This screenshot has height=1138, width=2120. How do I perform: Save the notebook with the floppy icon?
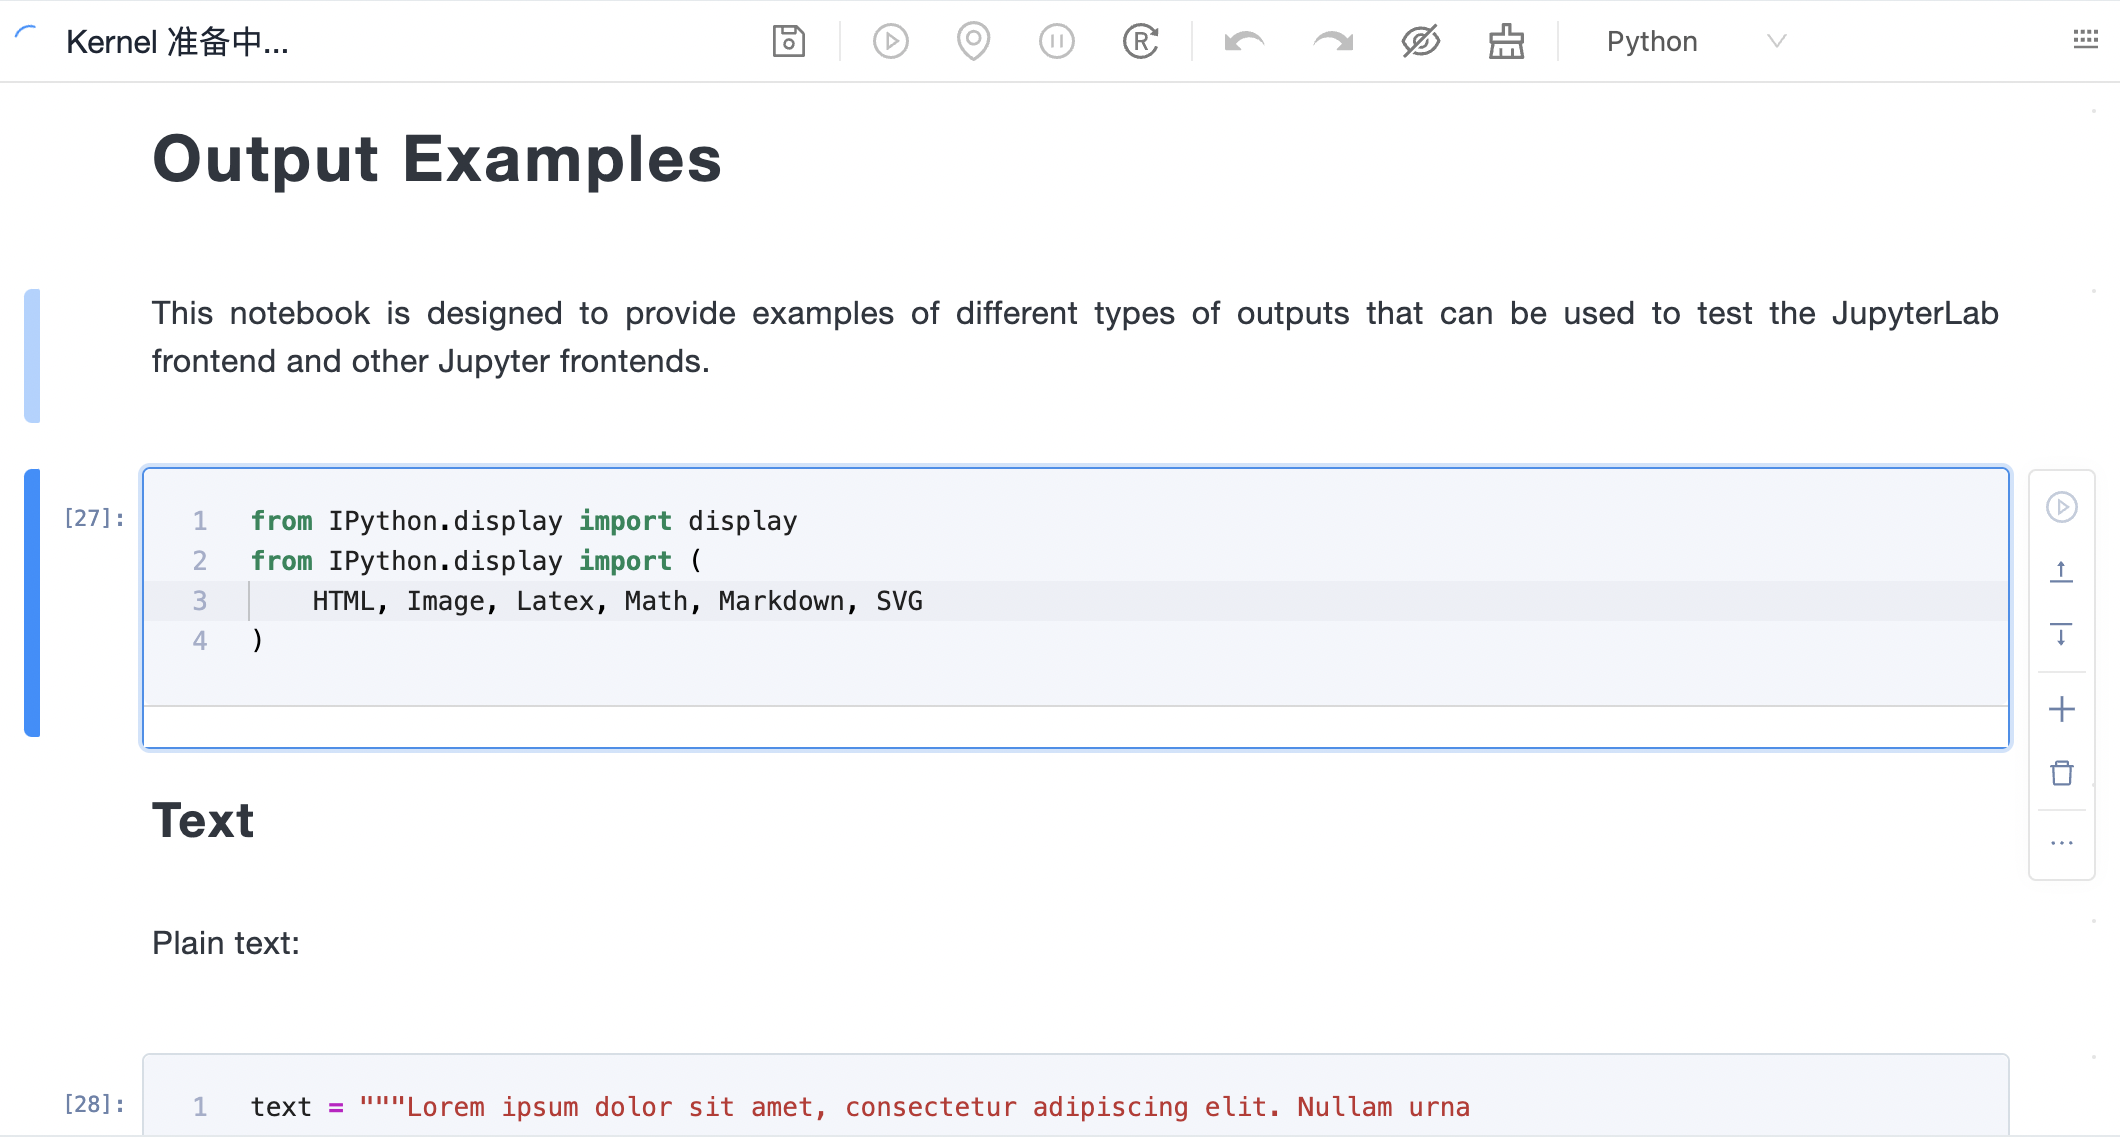tap(788, 41)
